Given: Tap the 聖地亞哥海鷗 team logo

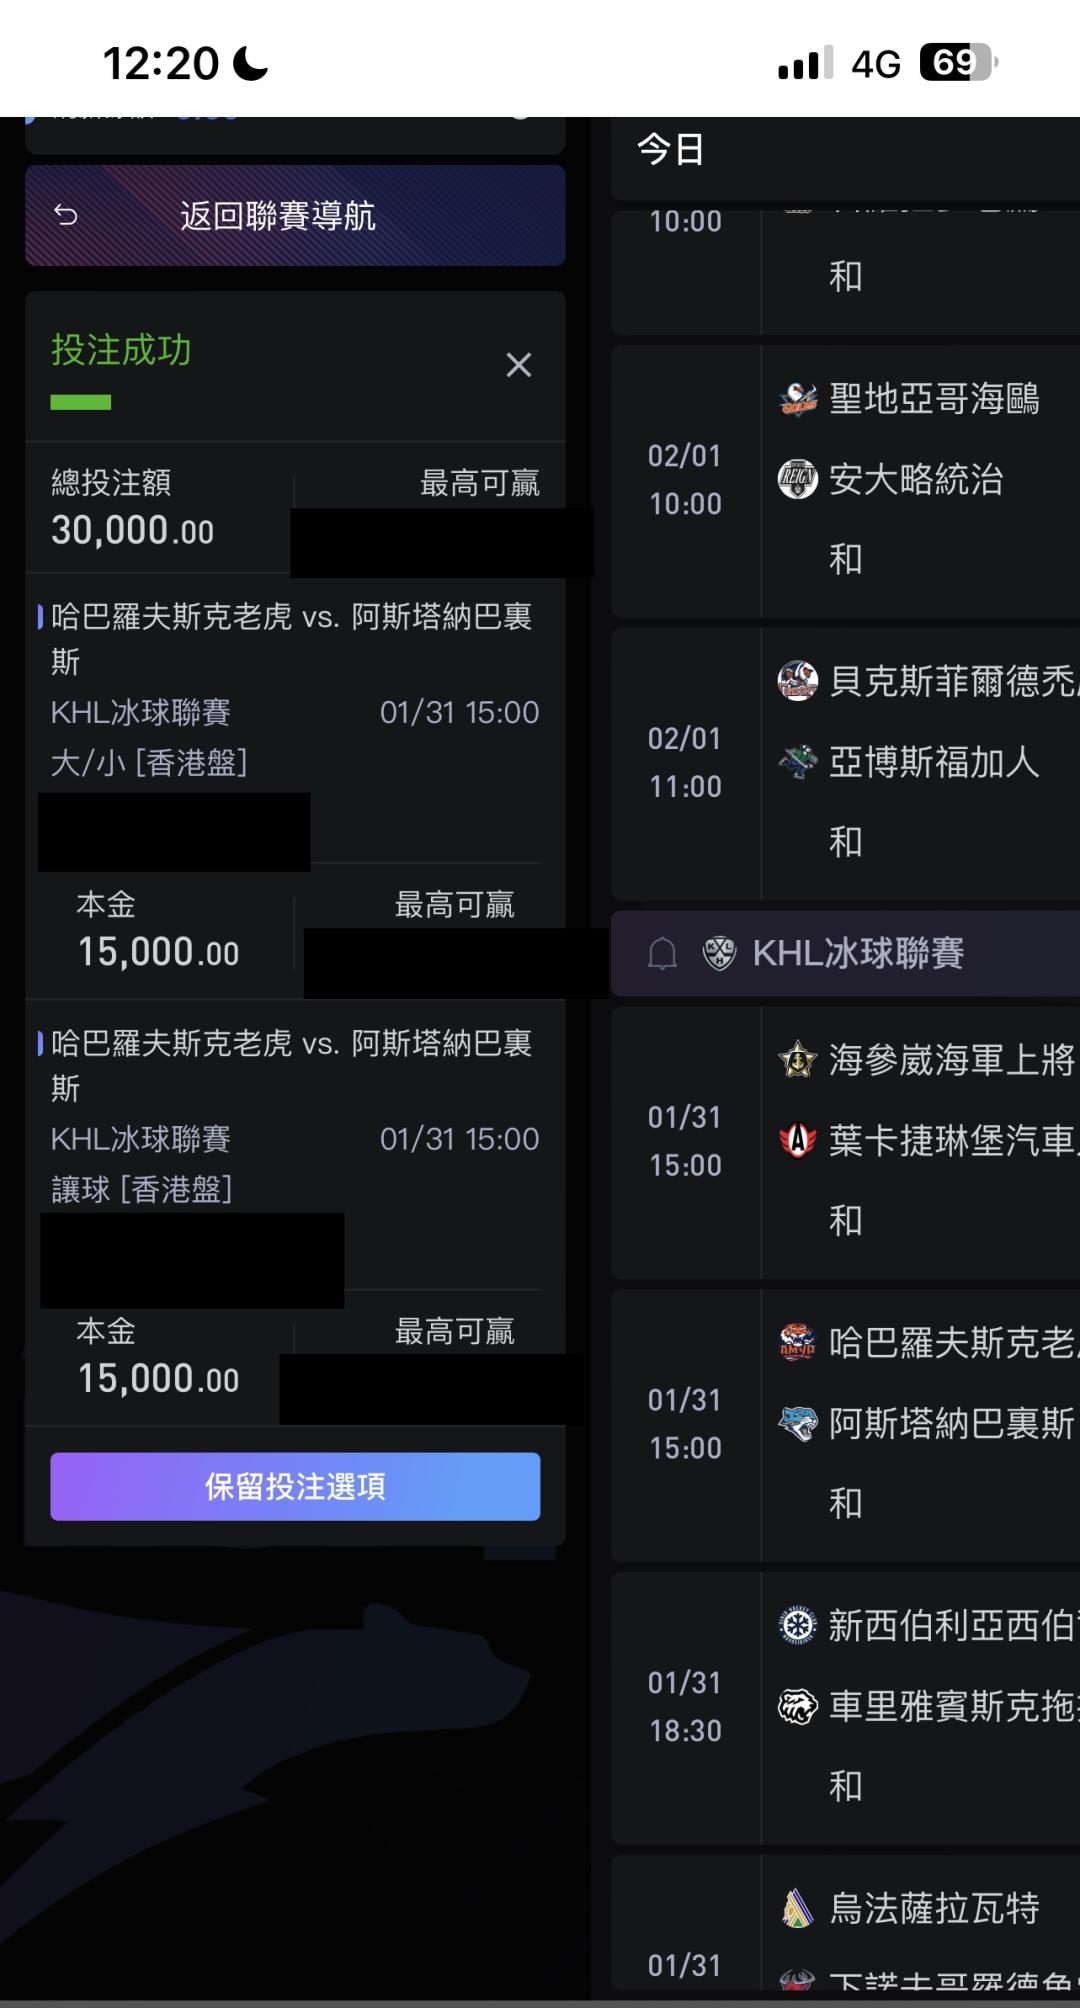Looking at the screenshot, I should (x=798, y=399).
